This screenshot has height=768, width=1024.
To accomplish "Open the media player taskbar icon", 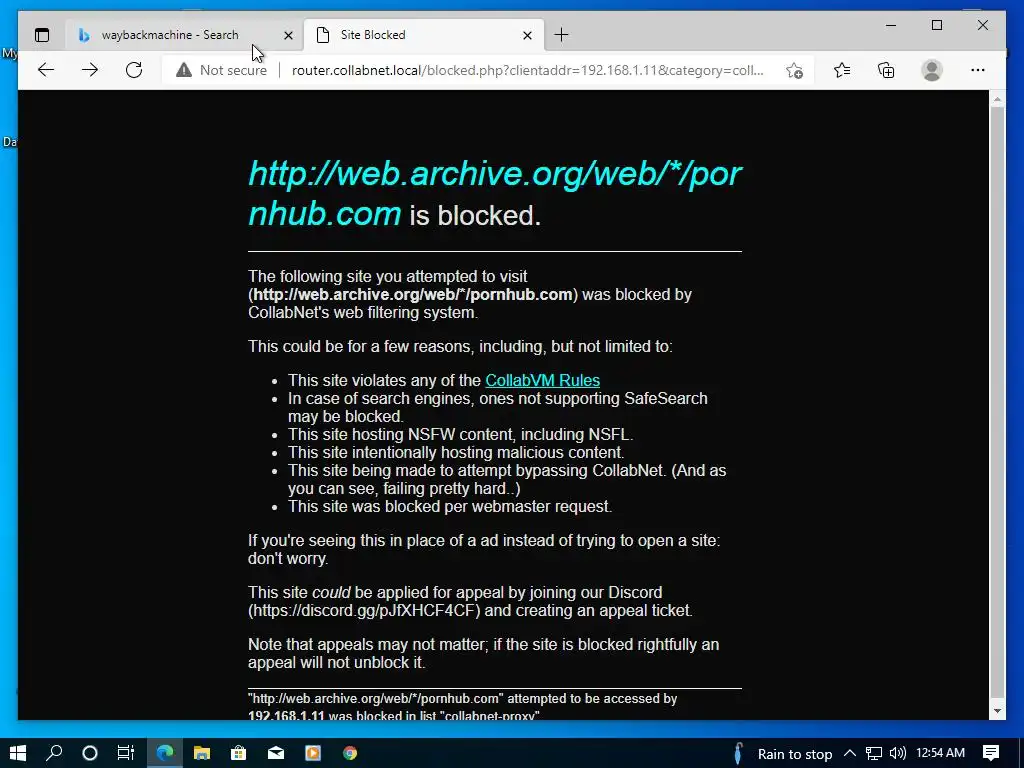I will tap(313, 753).
